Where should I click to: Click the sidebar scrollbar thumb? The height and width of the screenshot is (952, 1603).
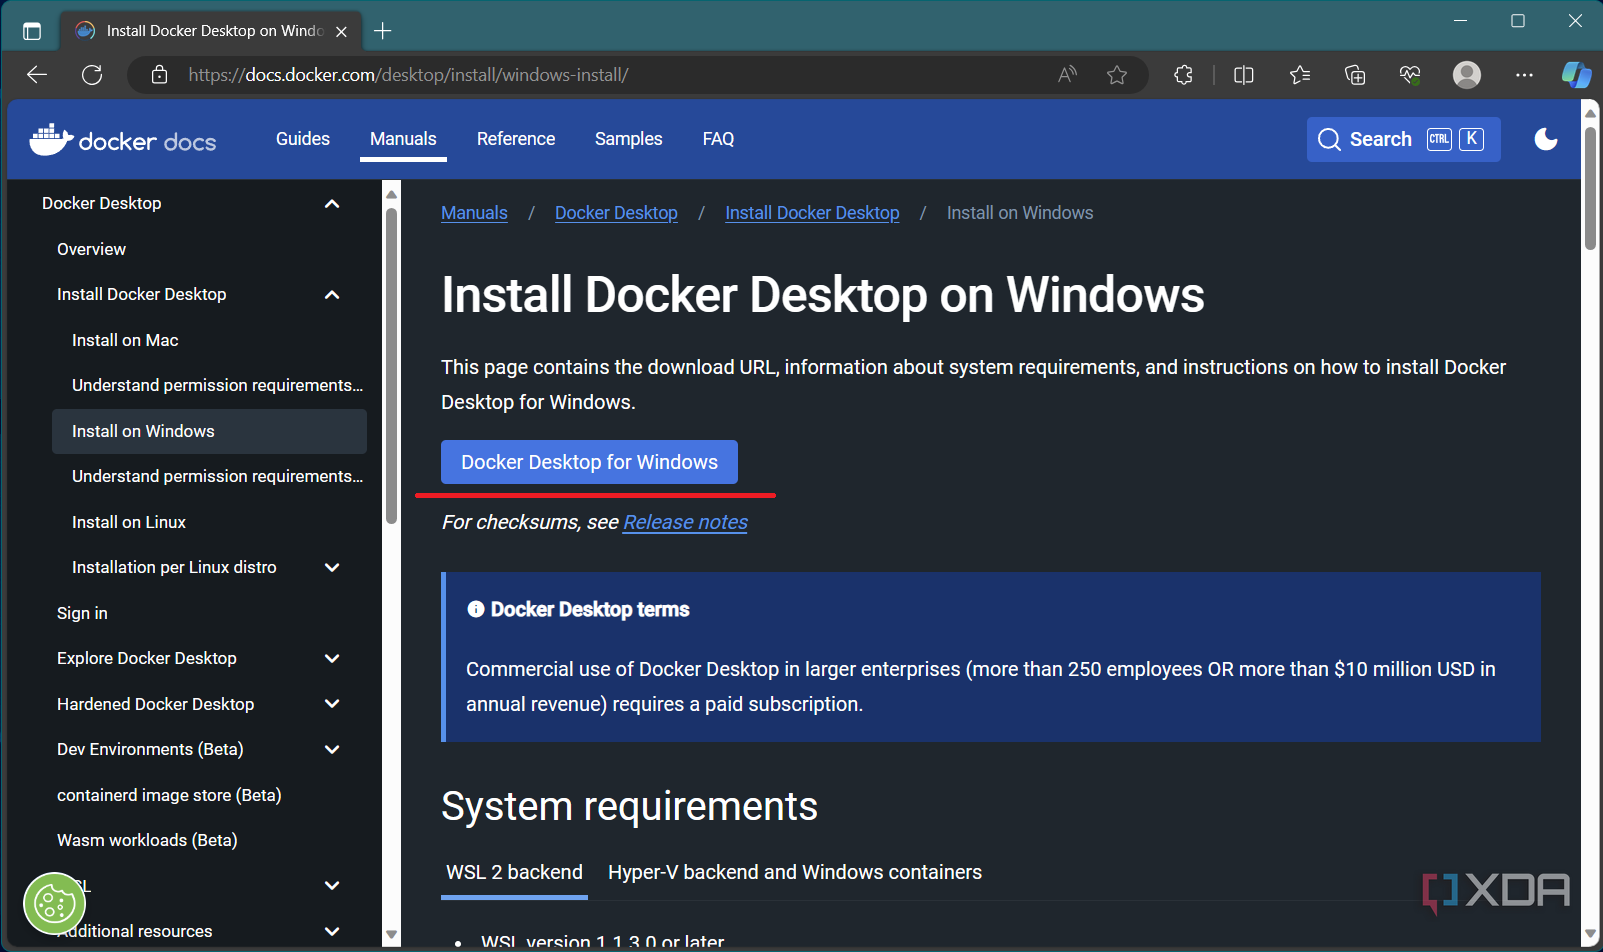392,365
